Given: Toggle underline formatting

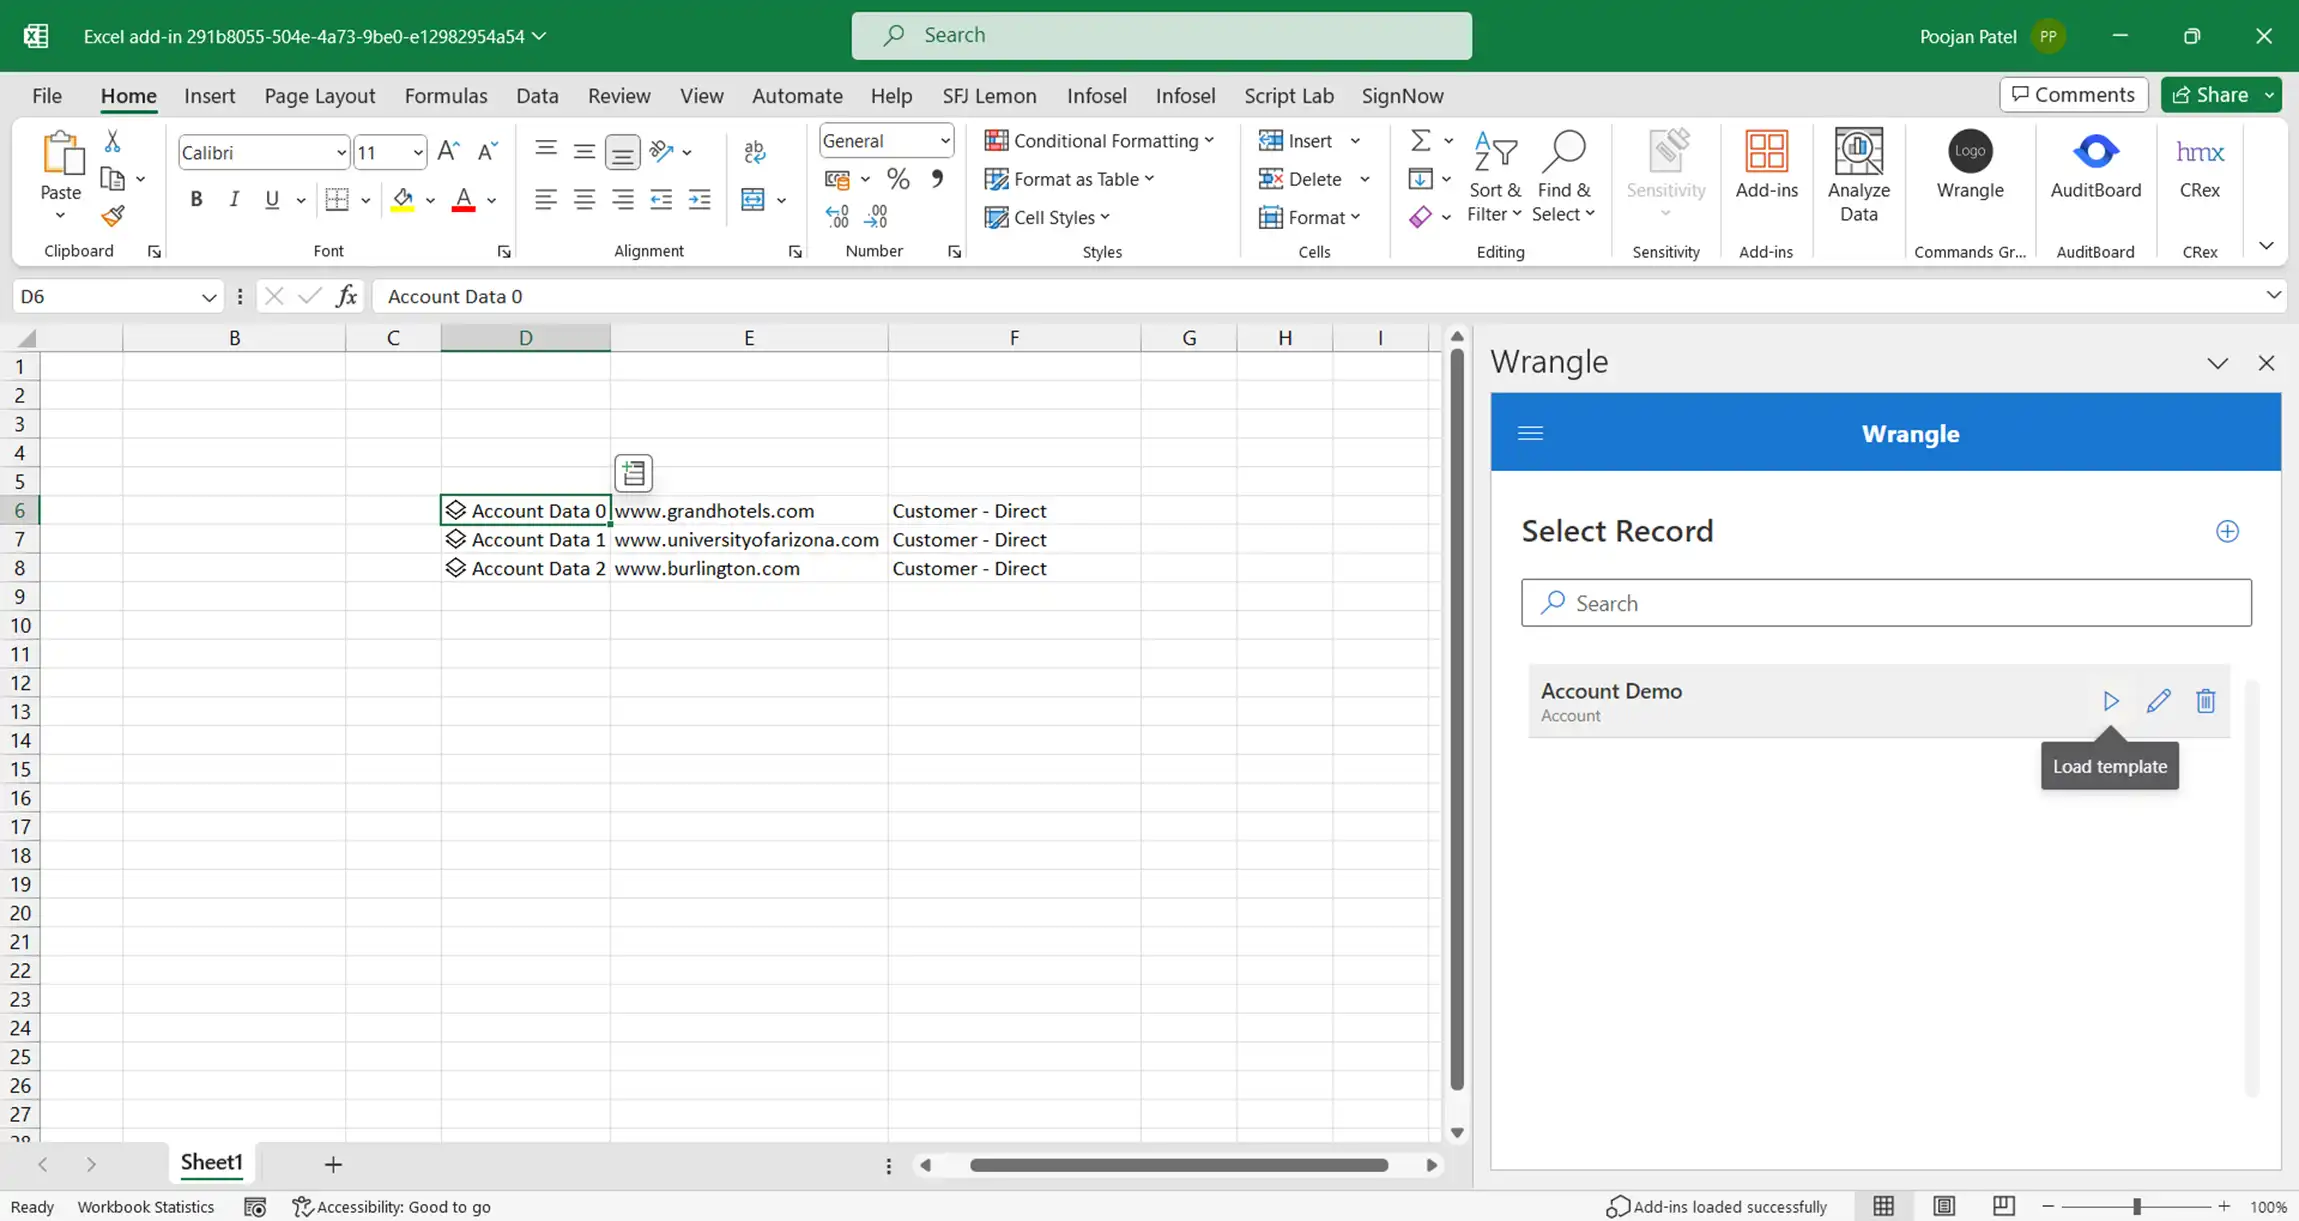Looking at the screenshot, I should point(272,200).
